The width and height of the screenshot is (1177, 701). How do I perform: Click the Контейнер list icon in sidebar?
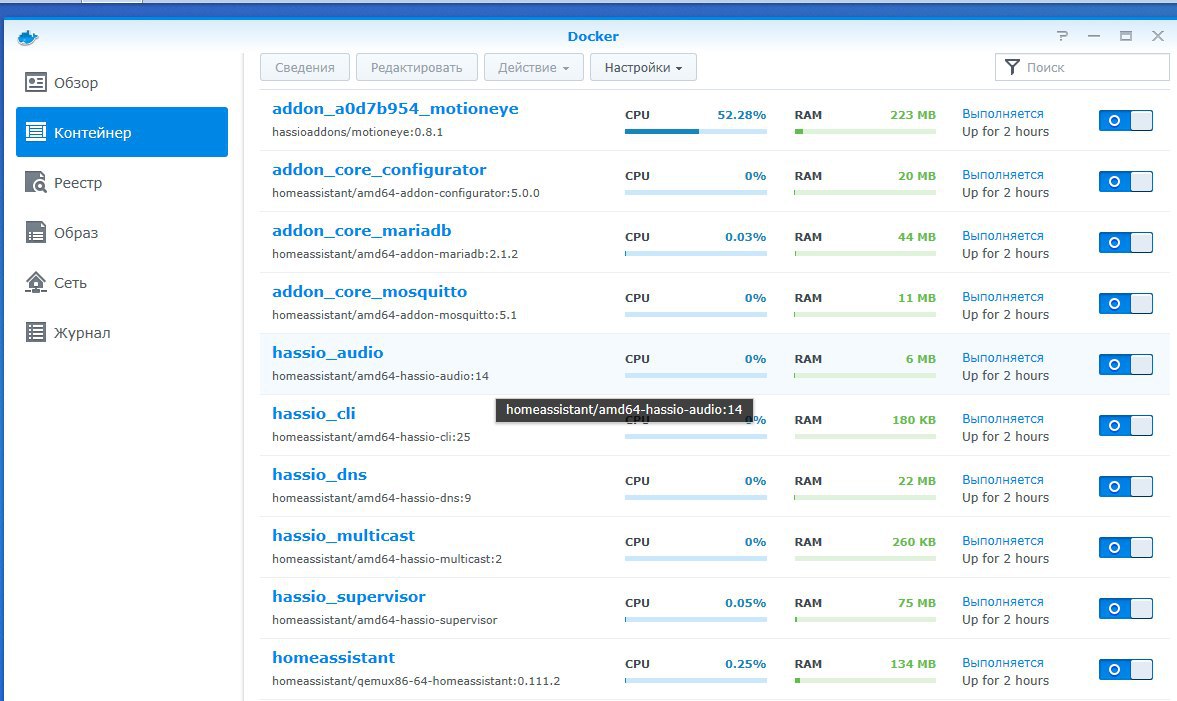35,132
